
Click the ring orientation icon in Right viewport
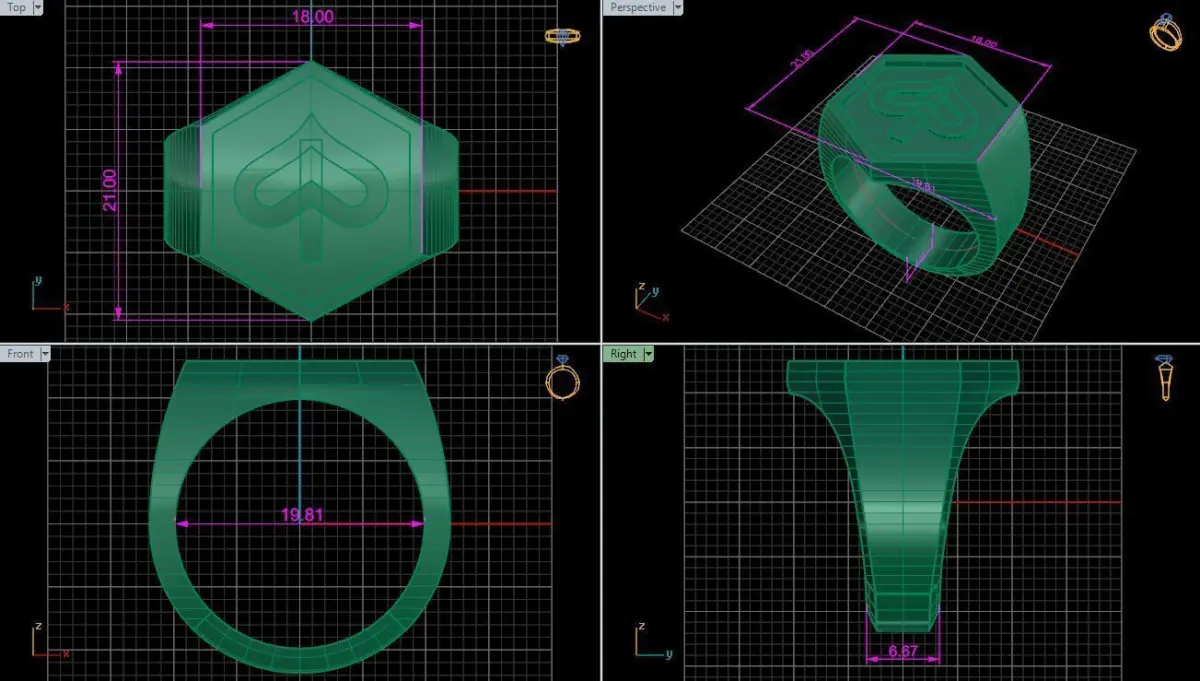pos(1165,379)
